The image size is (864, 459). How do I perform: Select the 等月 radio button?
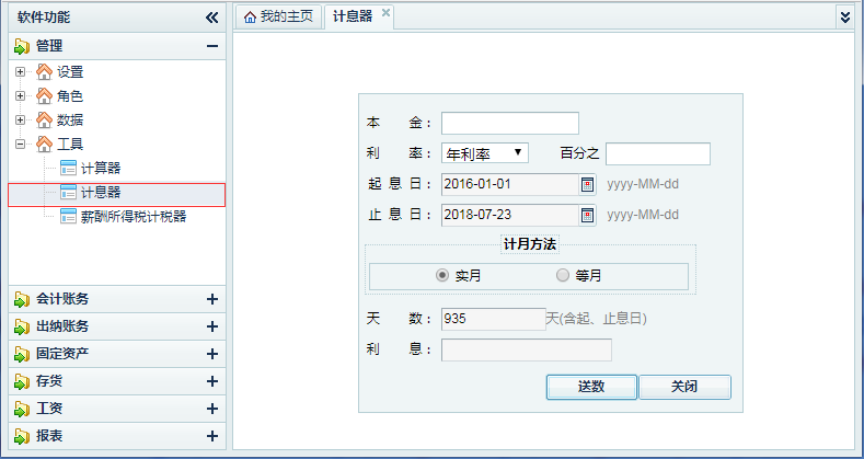pyautogui.click(x=562, y=276)
